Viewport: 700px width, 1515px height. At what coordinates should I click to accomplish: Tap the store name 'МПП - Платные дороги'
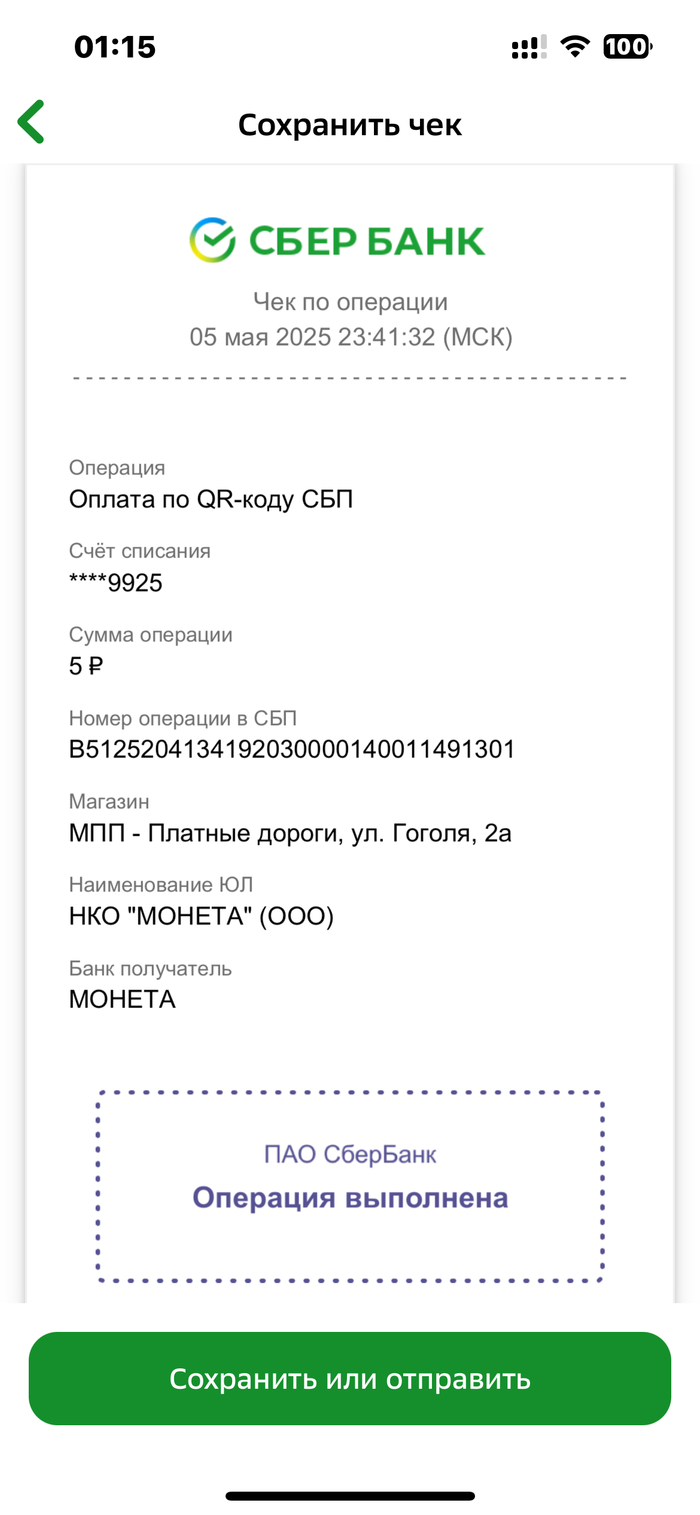coord(290,832)
